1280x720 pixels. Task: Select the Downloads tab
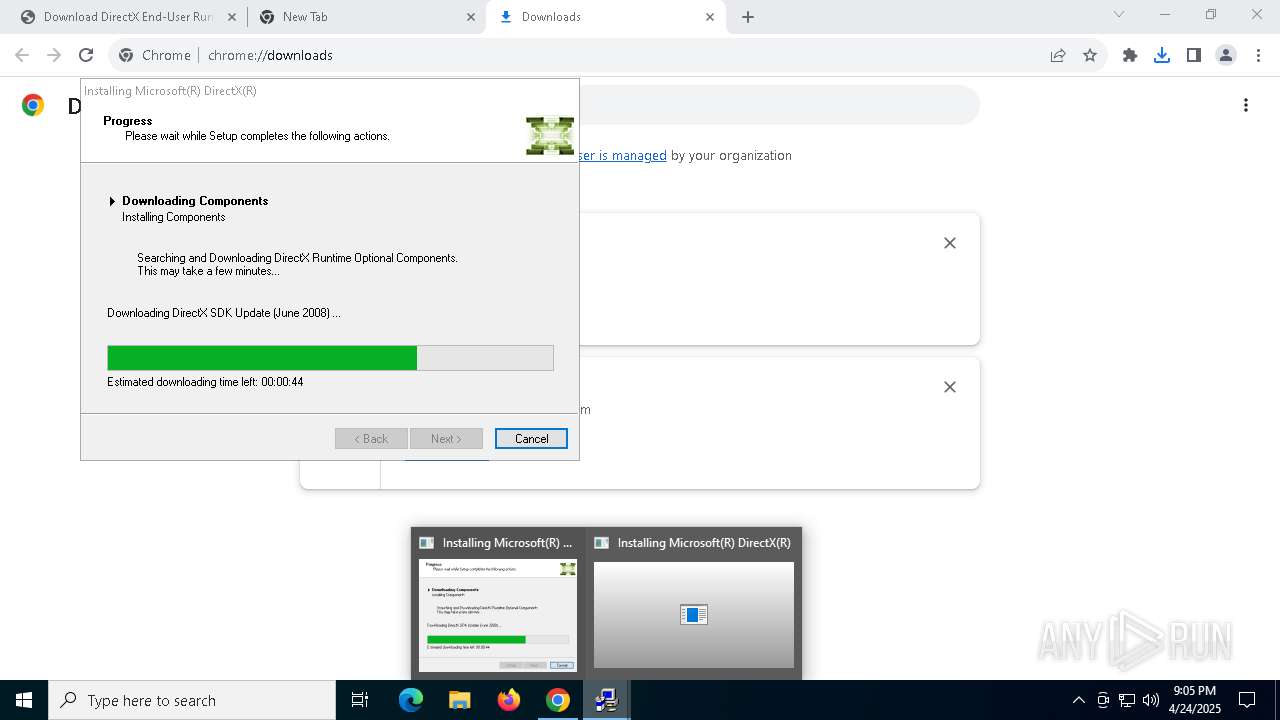coord(605,17)
